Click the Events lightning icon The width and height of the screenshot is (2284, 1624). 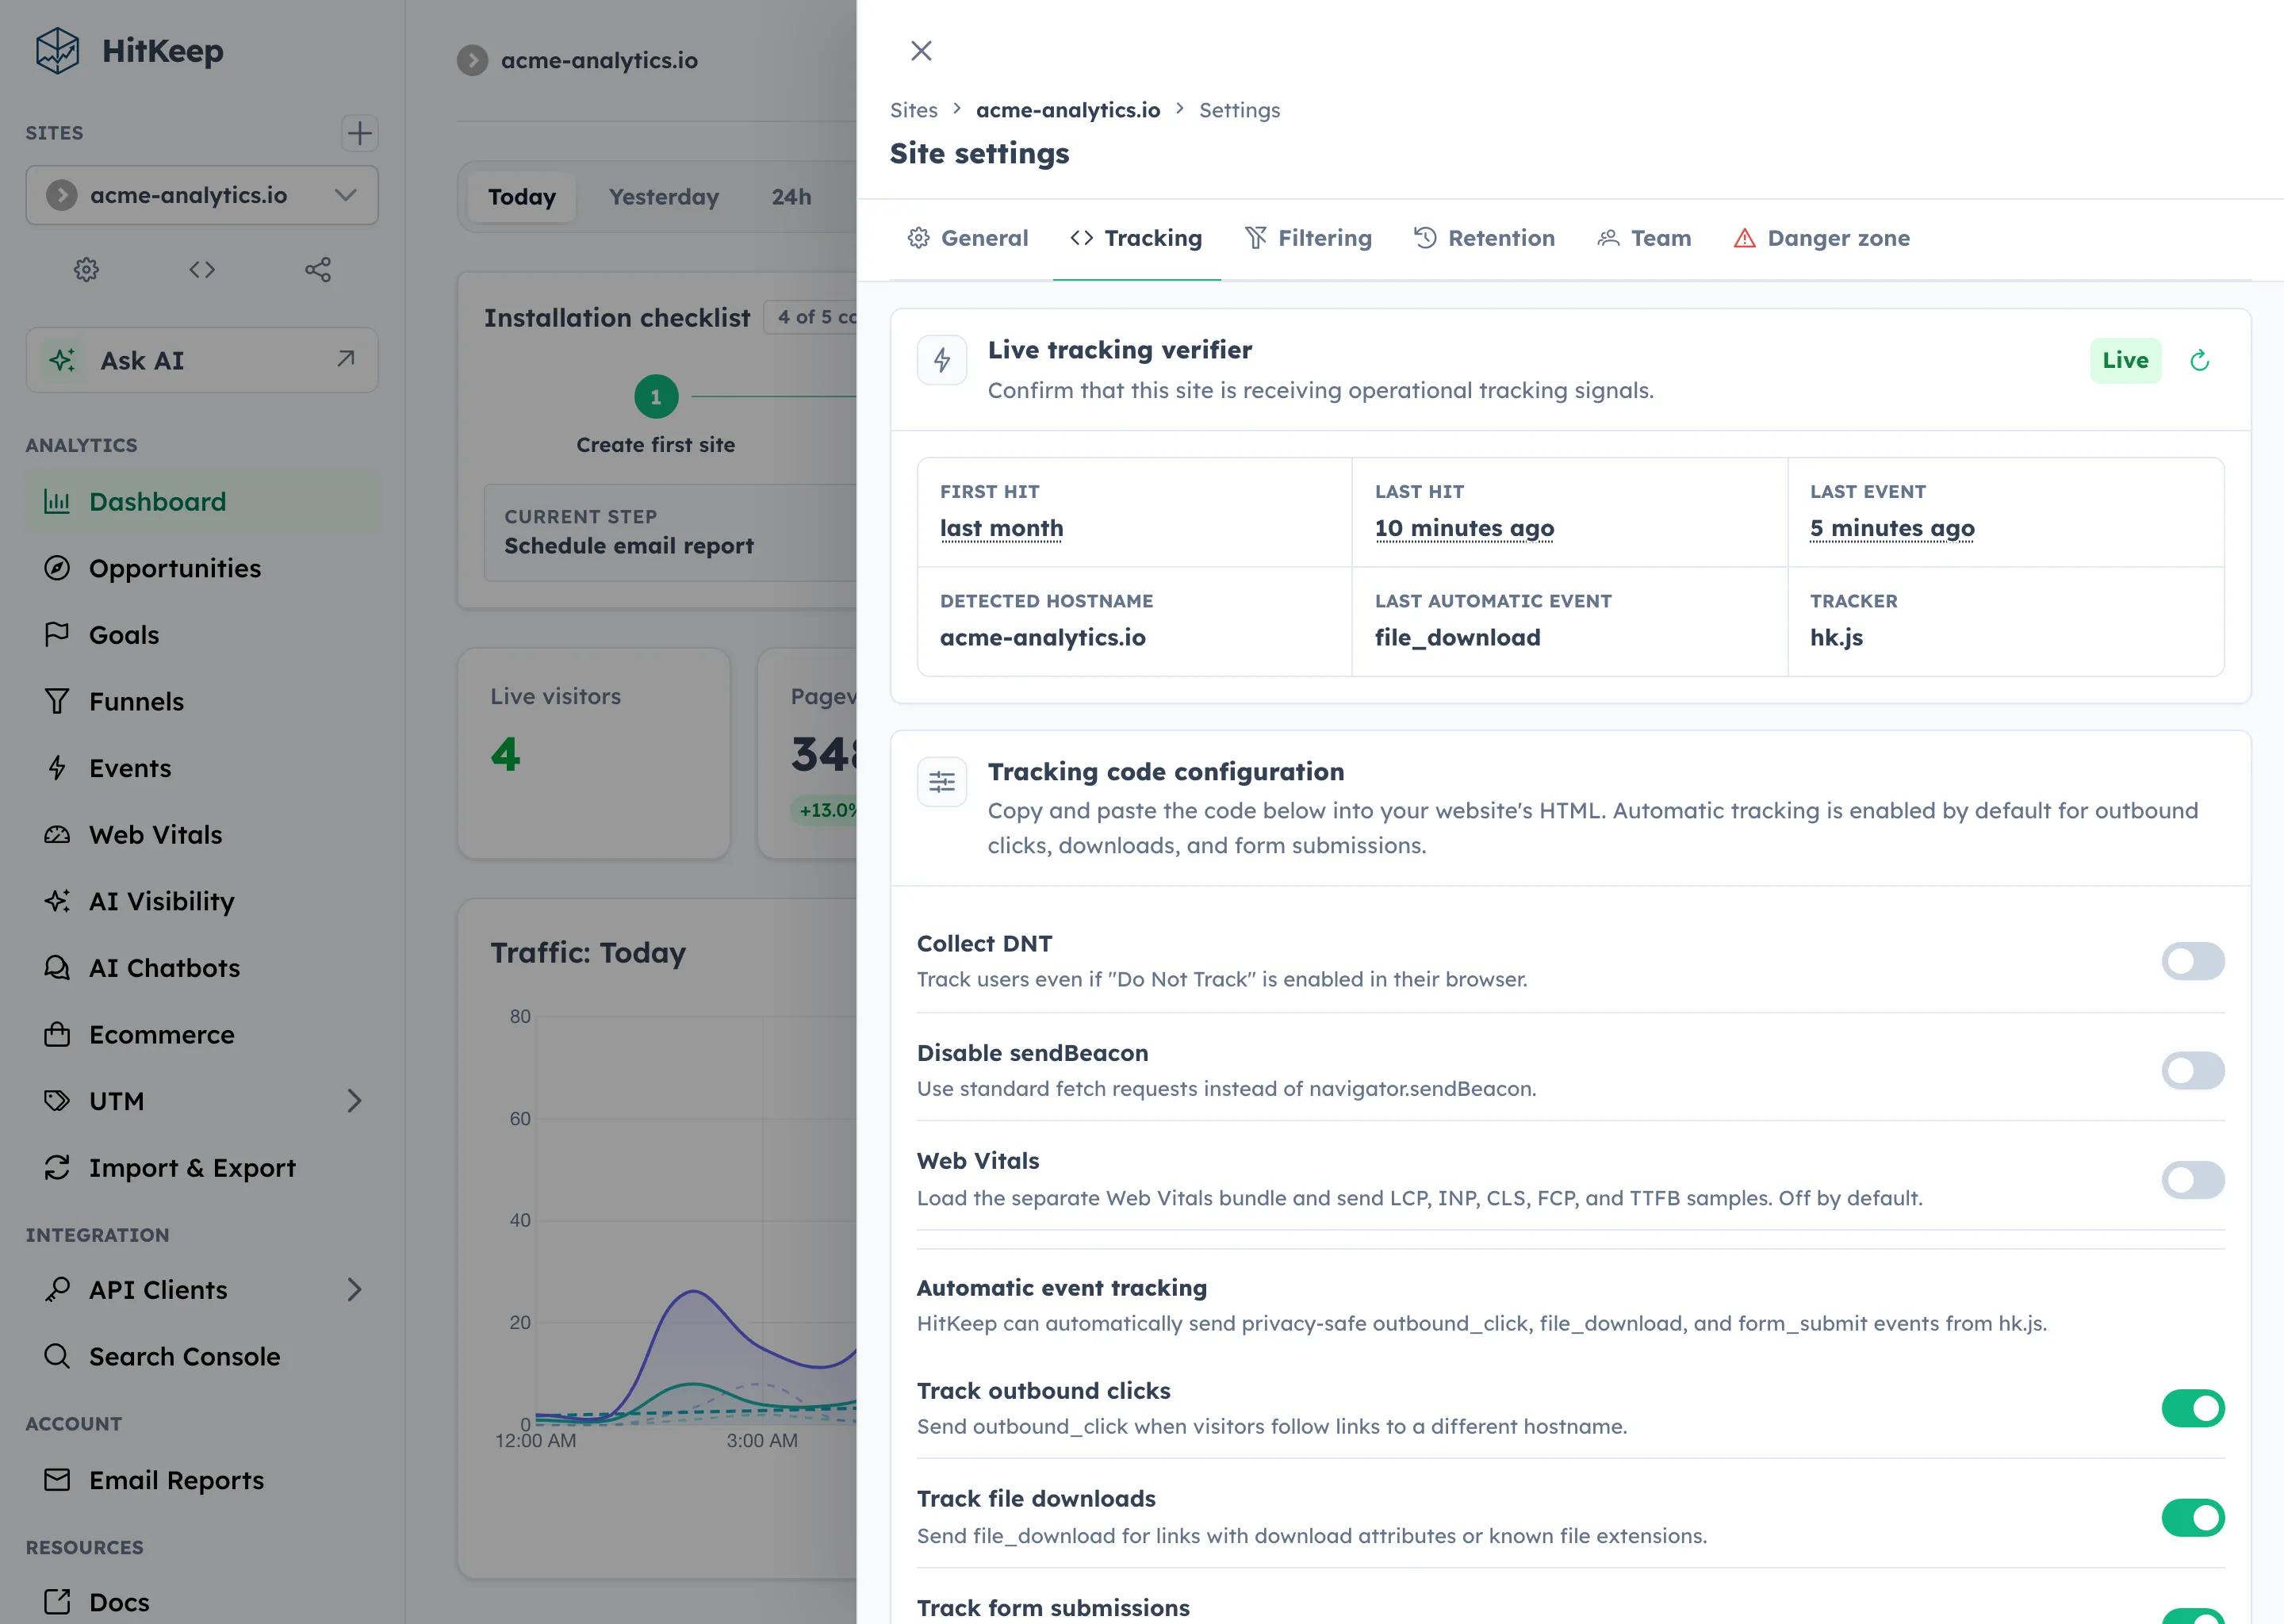(57, 768)
